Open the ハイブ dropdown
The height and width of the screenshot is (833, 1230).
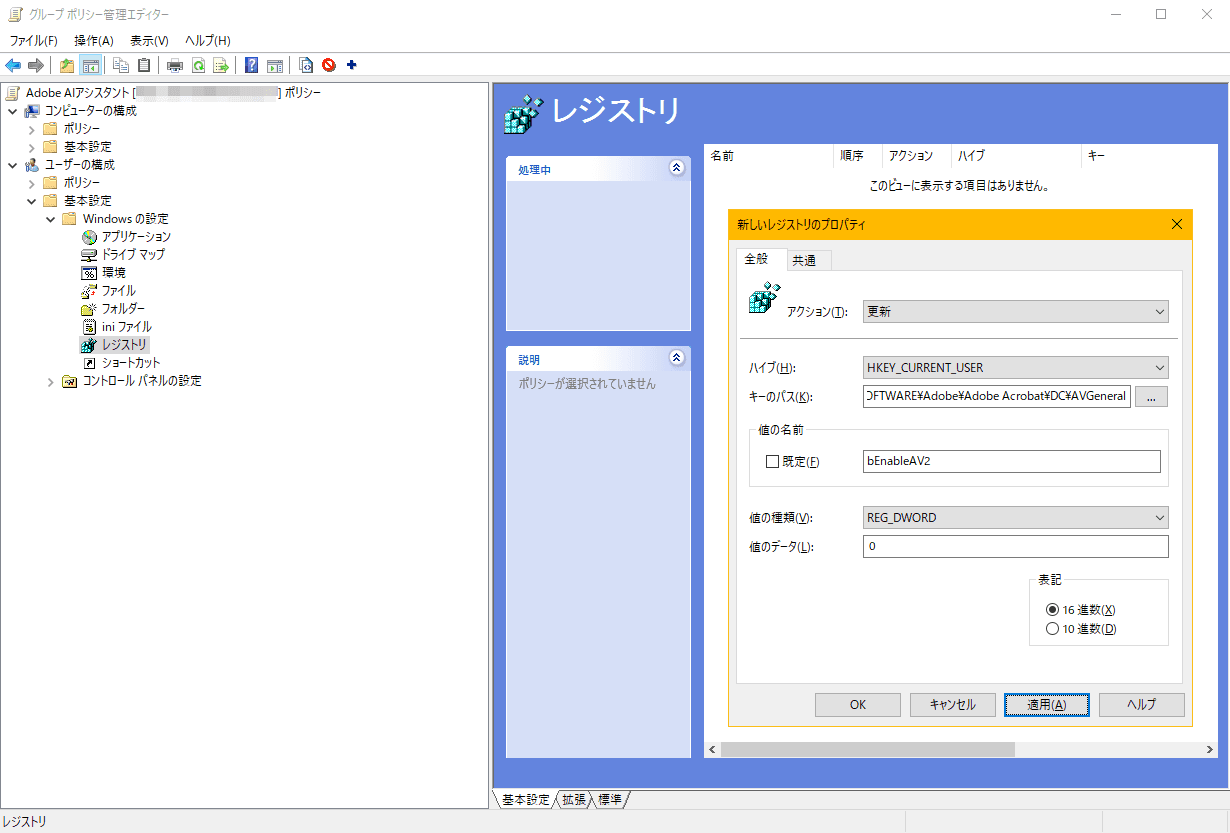tap(1016, 368)
